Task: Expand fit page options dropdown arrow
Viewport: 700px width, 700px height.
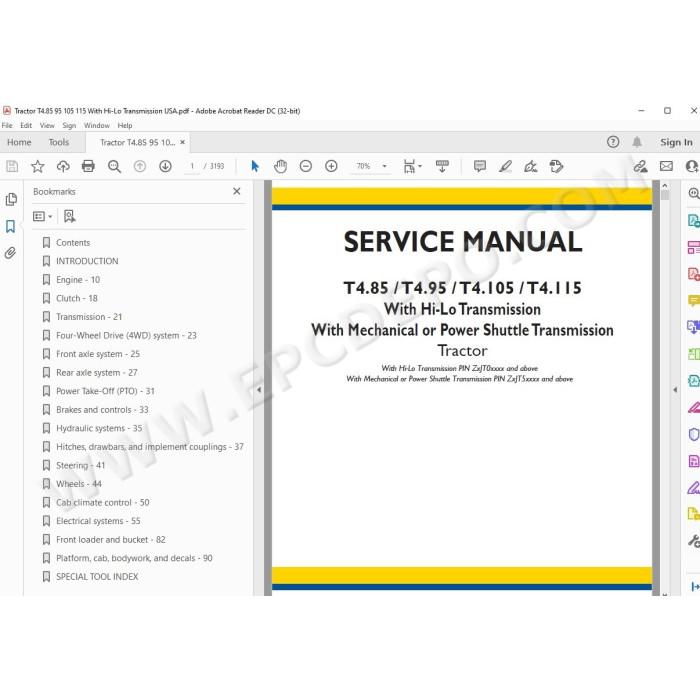Action: pyautogui.click(x=420, y=167)
